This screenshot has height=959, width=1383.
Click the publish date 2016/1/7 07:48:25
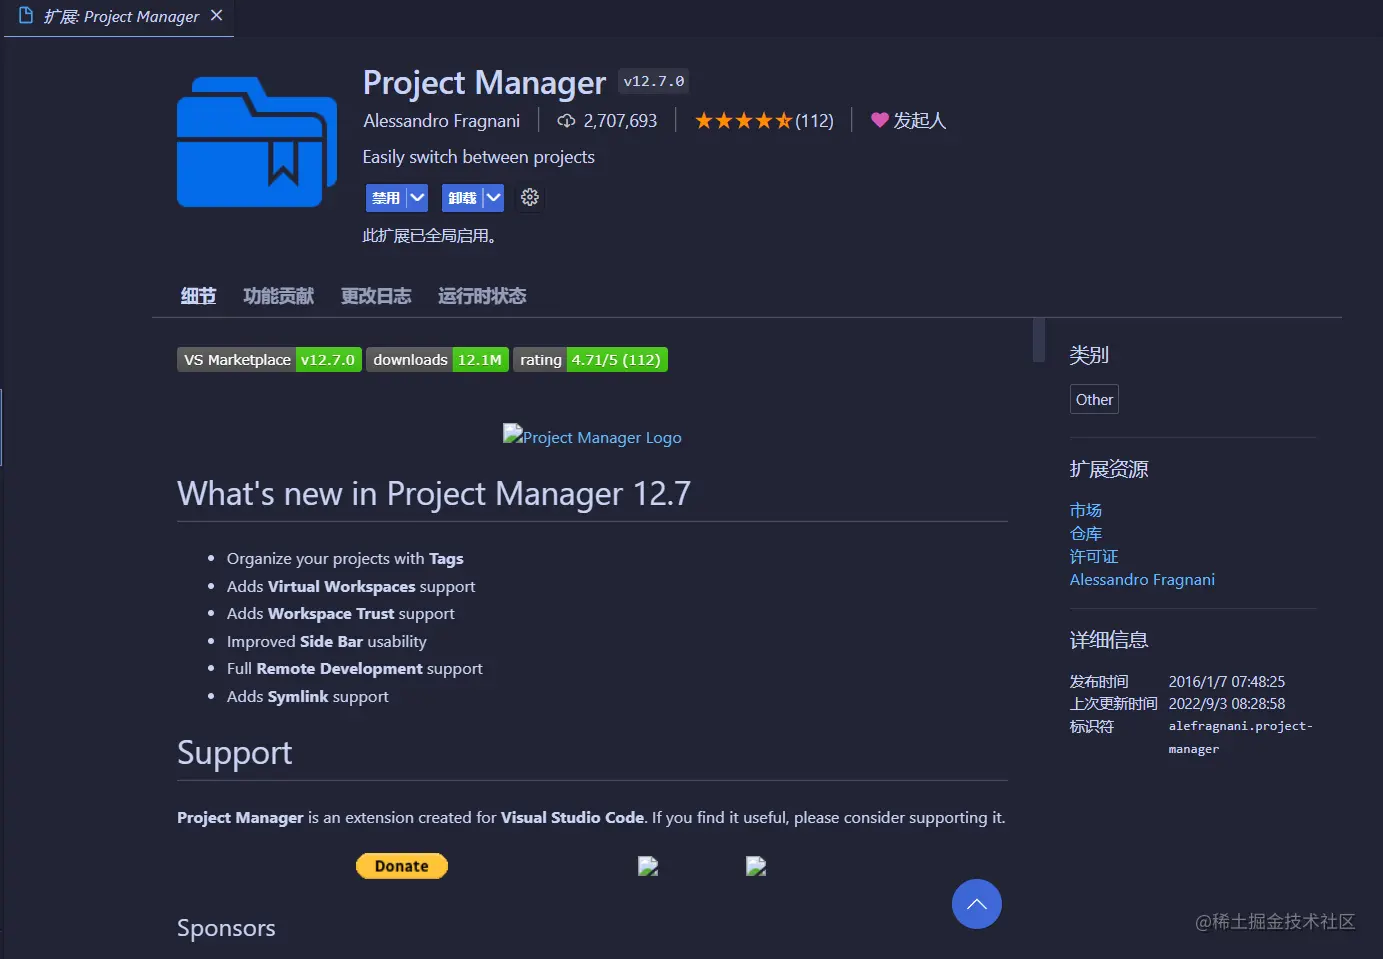click(1227, 682)
